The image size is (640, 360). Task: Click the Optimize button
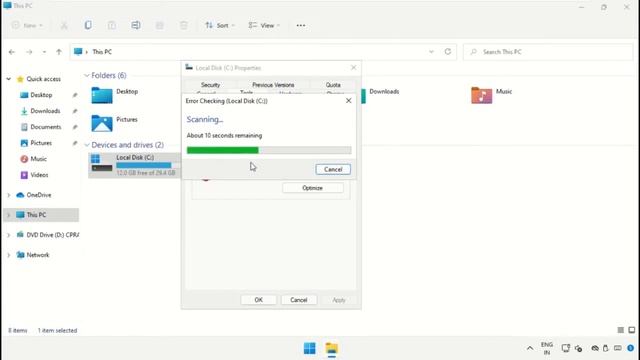coord(313,188)
